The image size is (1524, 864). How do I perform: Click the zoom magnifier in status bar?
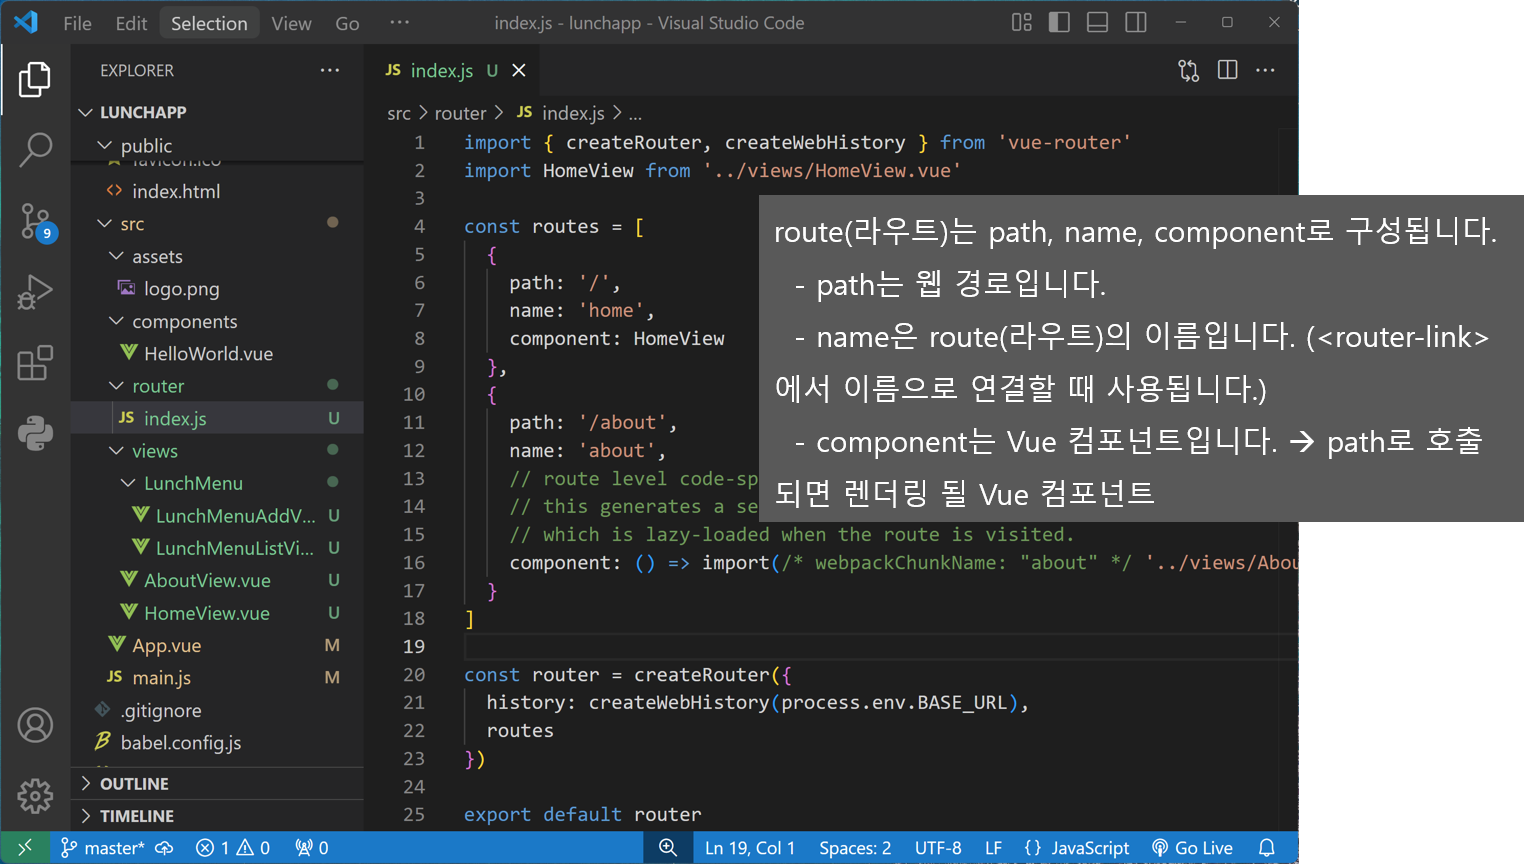668,847
